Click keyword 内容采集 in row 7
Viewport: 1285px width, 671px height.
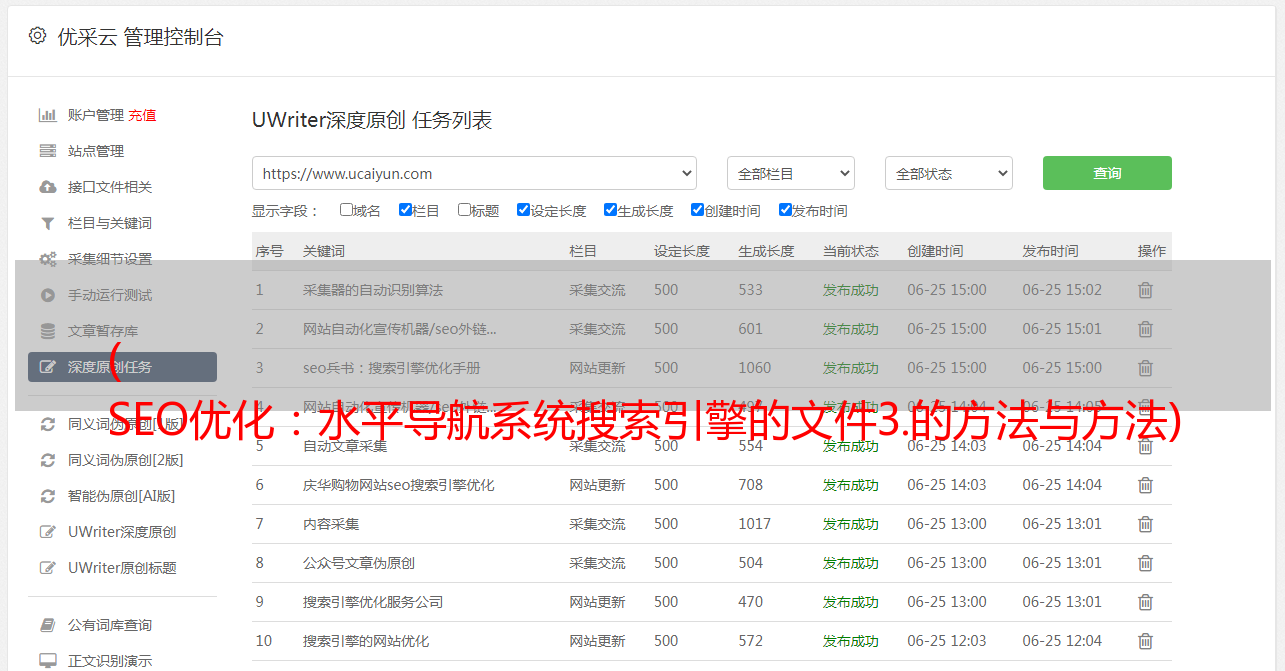[331, 524]
